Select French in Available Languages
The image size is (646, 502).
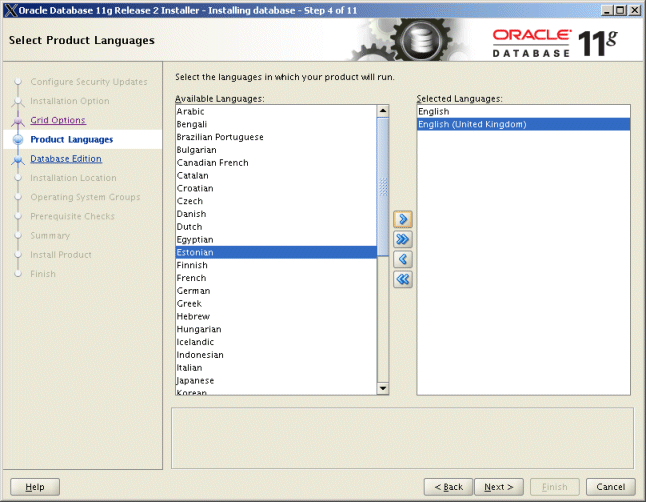coord(276,278)
